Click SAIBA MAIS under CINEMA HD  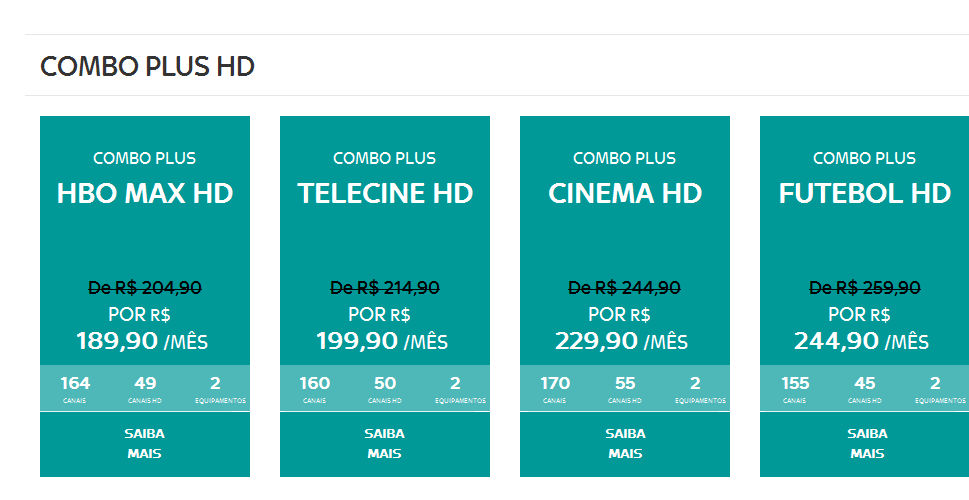tap(625, 444)
